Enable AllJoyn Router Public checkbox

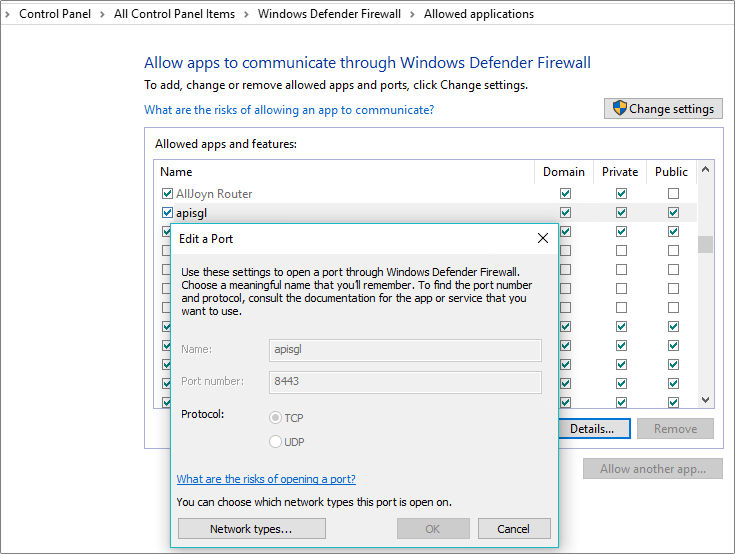(x=674, y=194)
